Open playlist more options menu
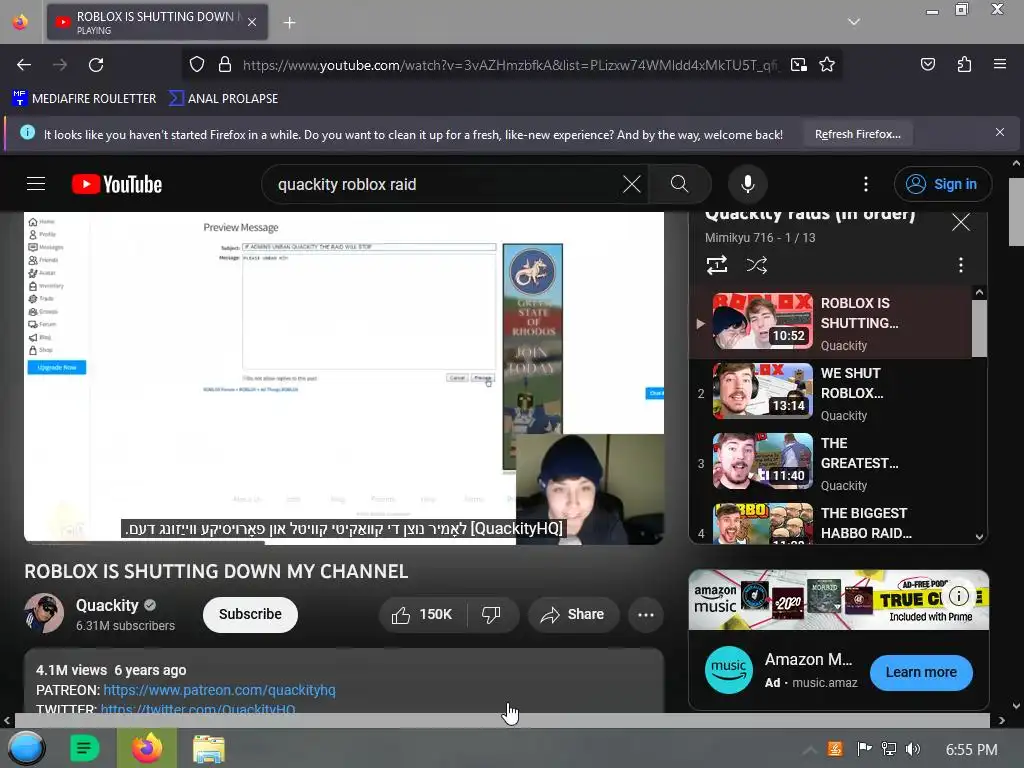Image resolution: width=1024 pixels, height=768 pixels. [960, 265]
